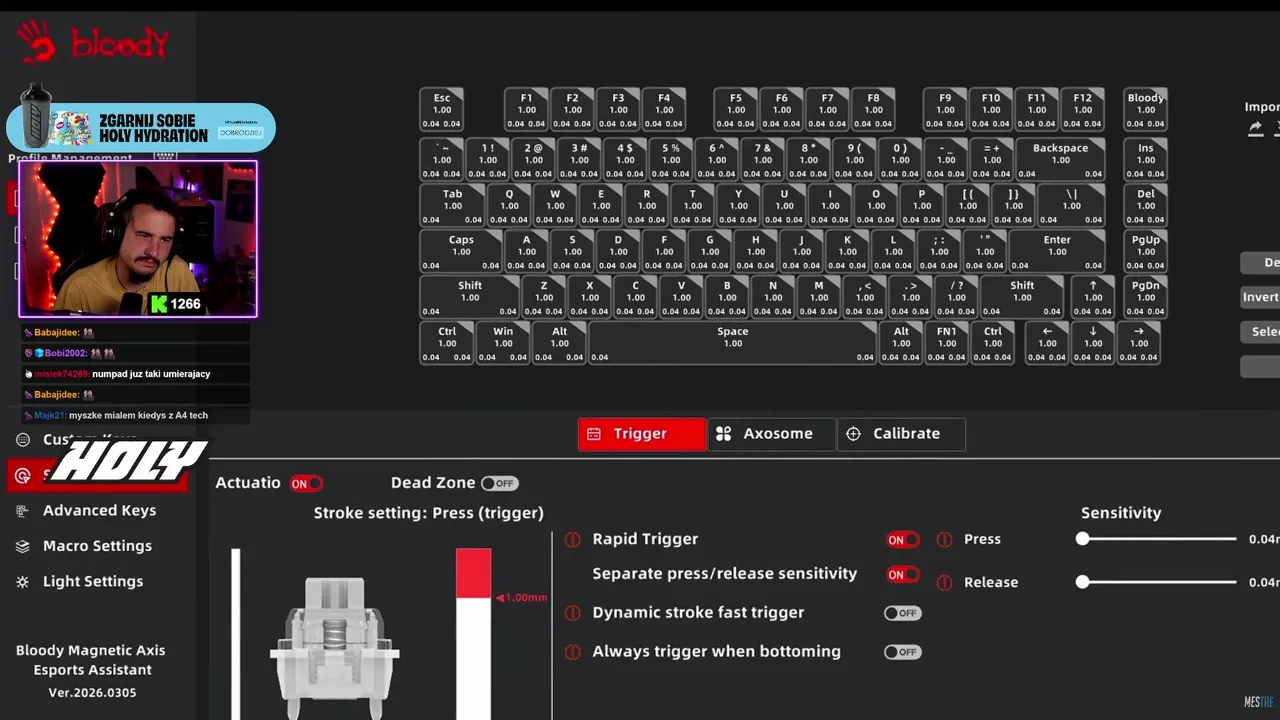
Task: Adjust the Press sensitivity slider handle
Action: point(1082,539)
